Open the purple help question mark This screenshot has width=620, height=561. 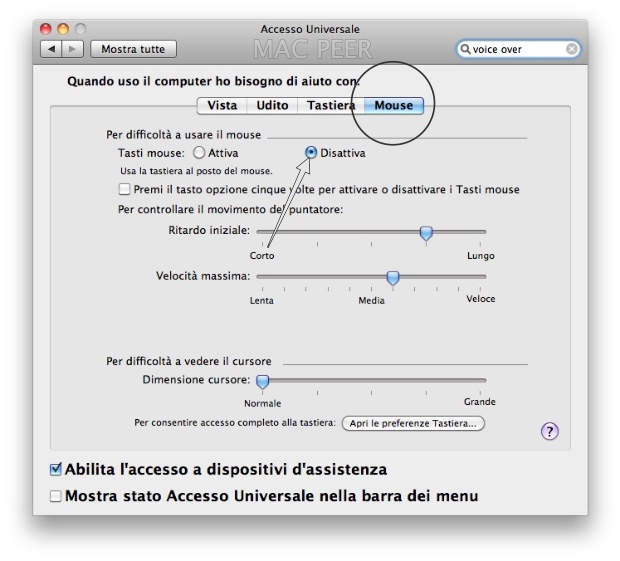tap(550, 431)
